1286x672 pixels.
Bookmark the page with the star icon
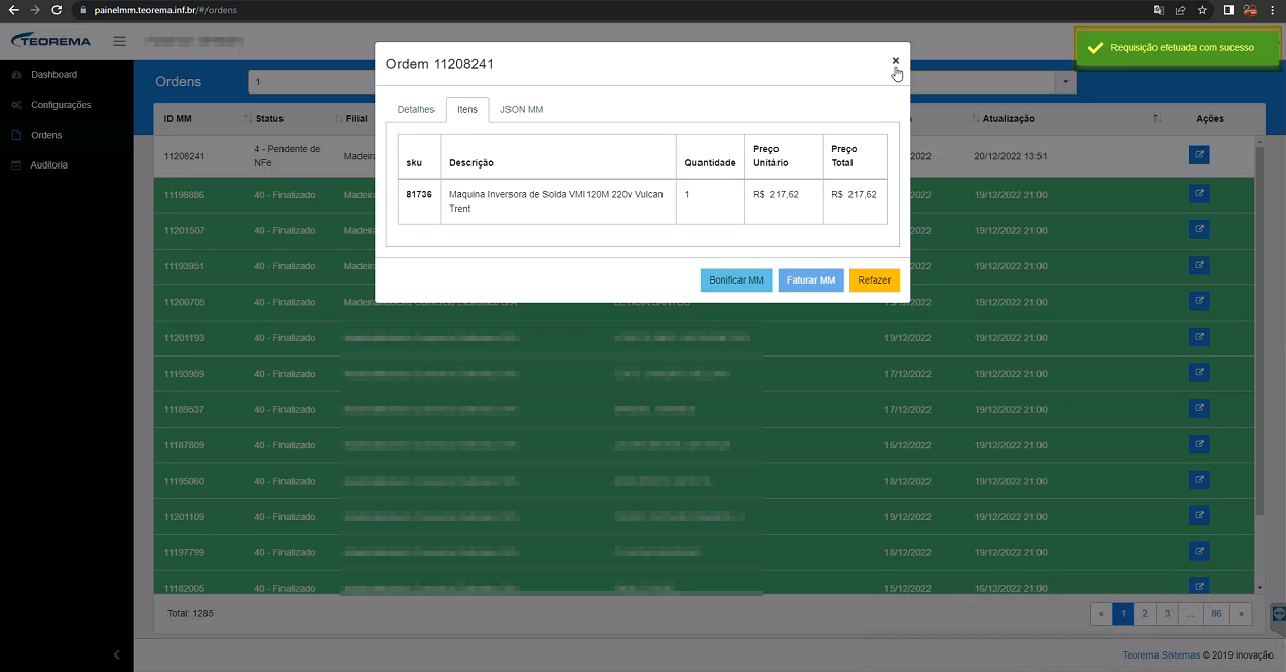click(1202, 10)
